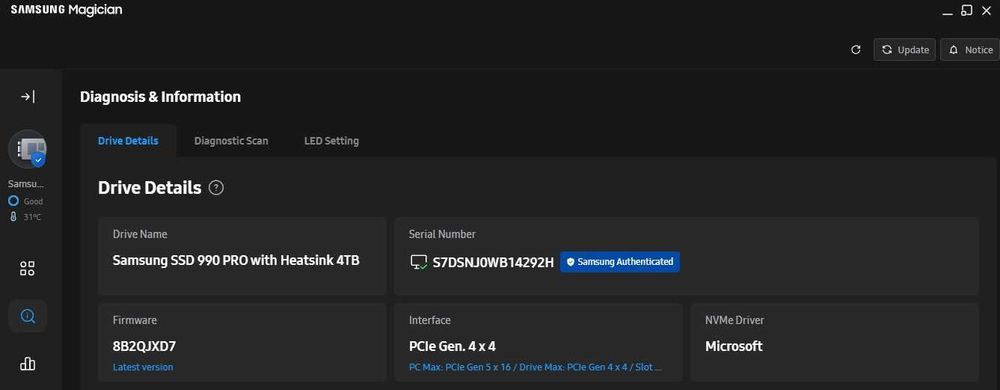The width and height of the screenshot is (1000, 390).
Task: Open the performance benchmark bar chart icon
Action: point(27,363)
